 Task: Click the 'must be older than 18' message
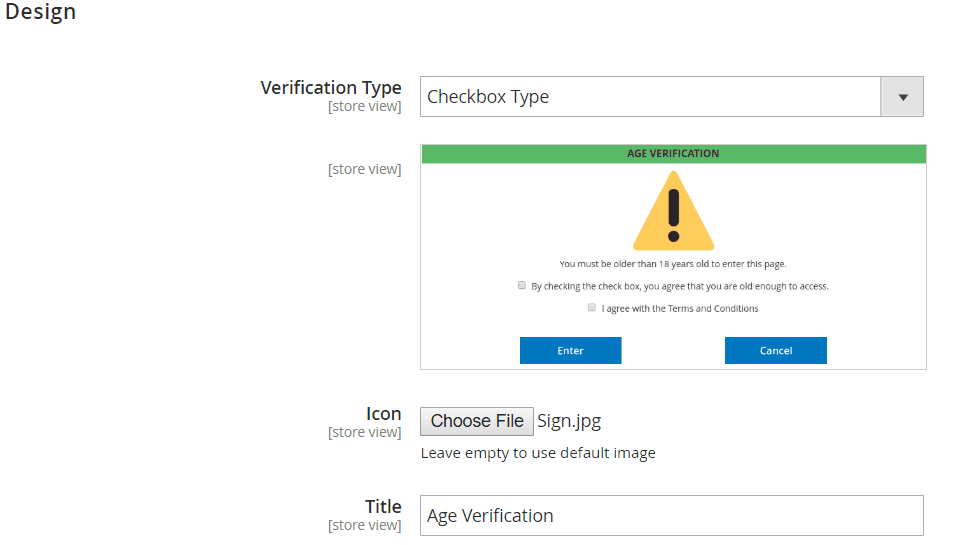point(673,264)
